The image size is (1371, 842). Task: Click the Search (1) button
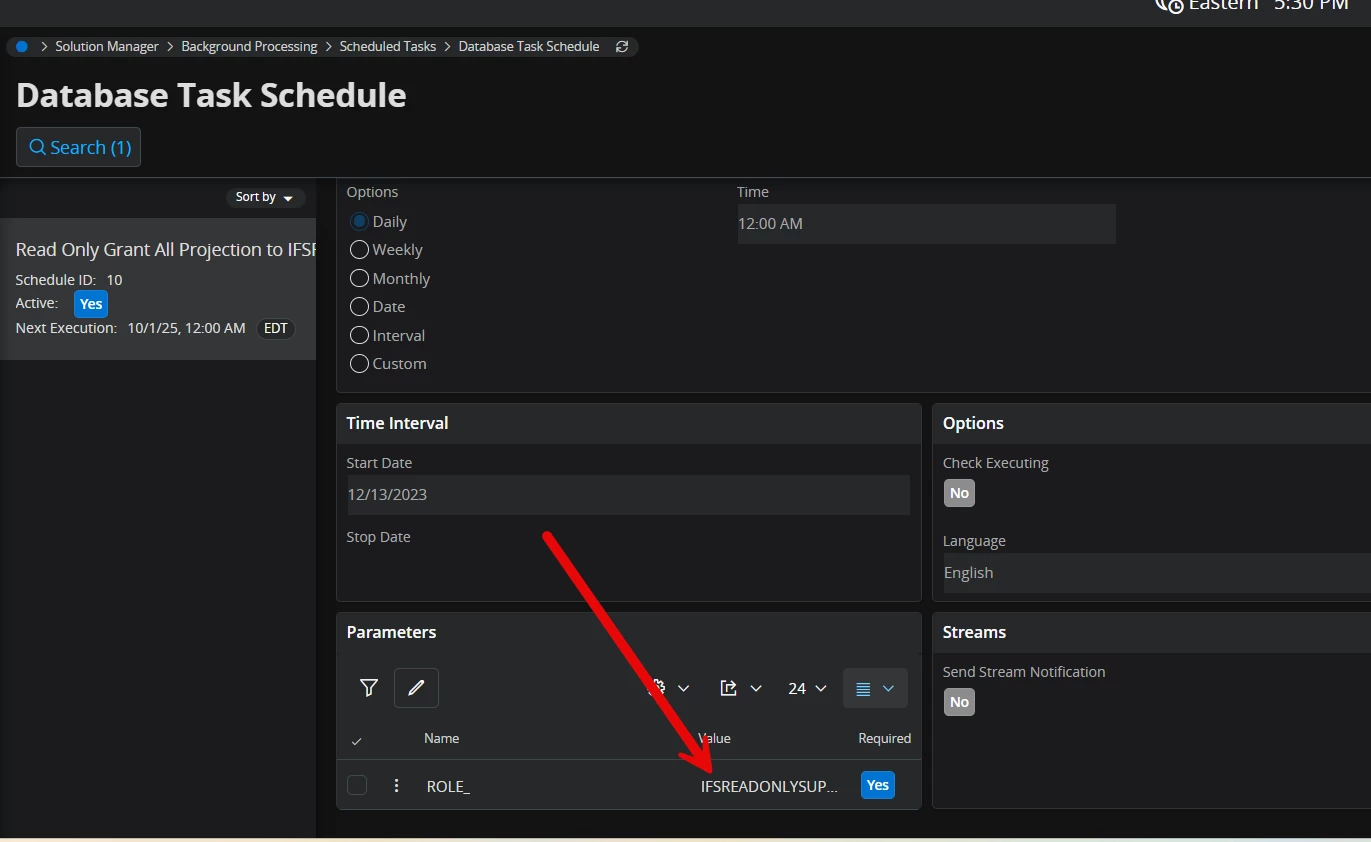coord(78,147)
